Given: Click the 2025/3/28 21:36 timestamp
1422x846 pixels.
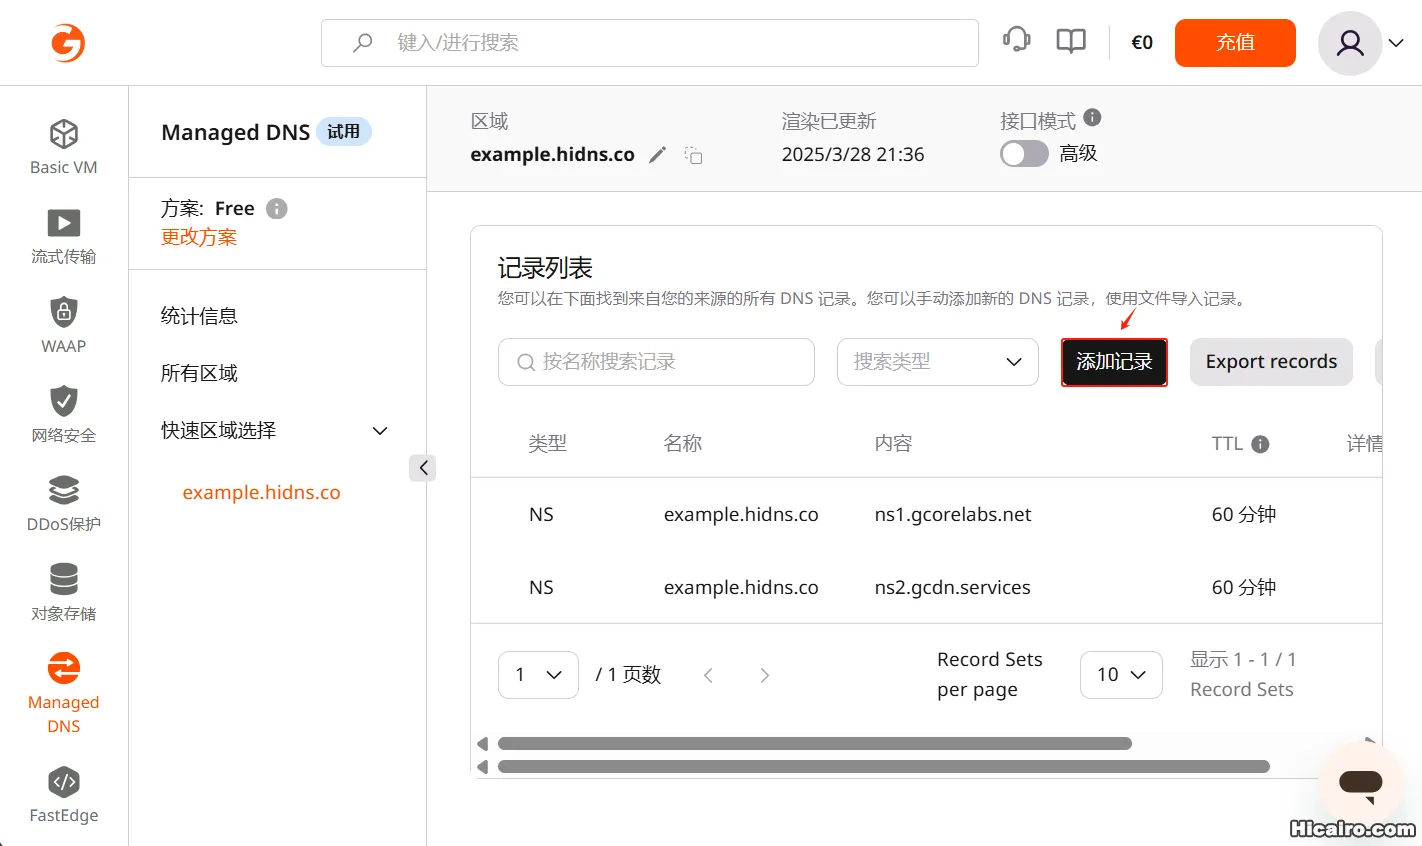Looking at the screenshot, I should (853, 155).
